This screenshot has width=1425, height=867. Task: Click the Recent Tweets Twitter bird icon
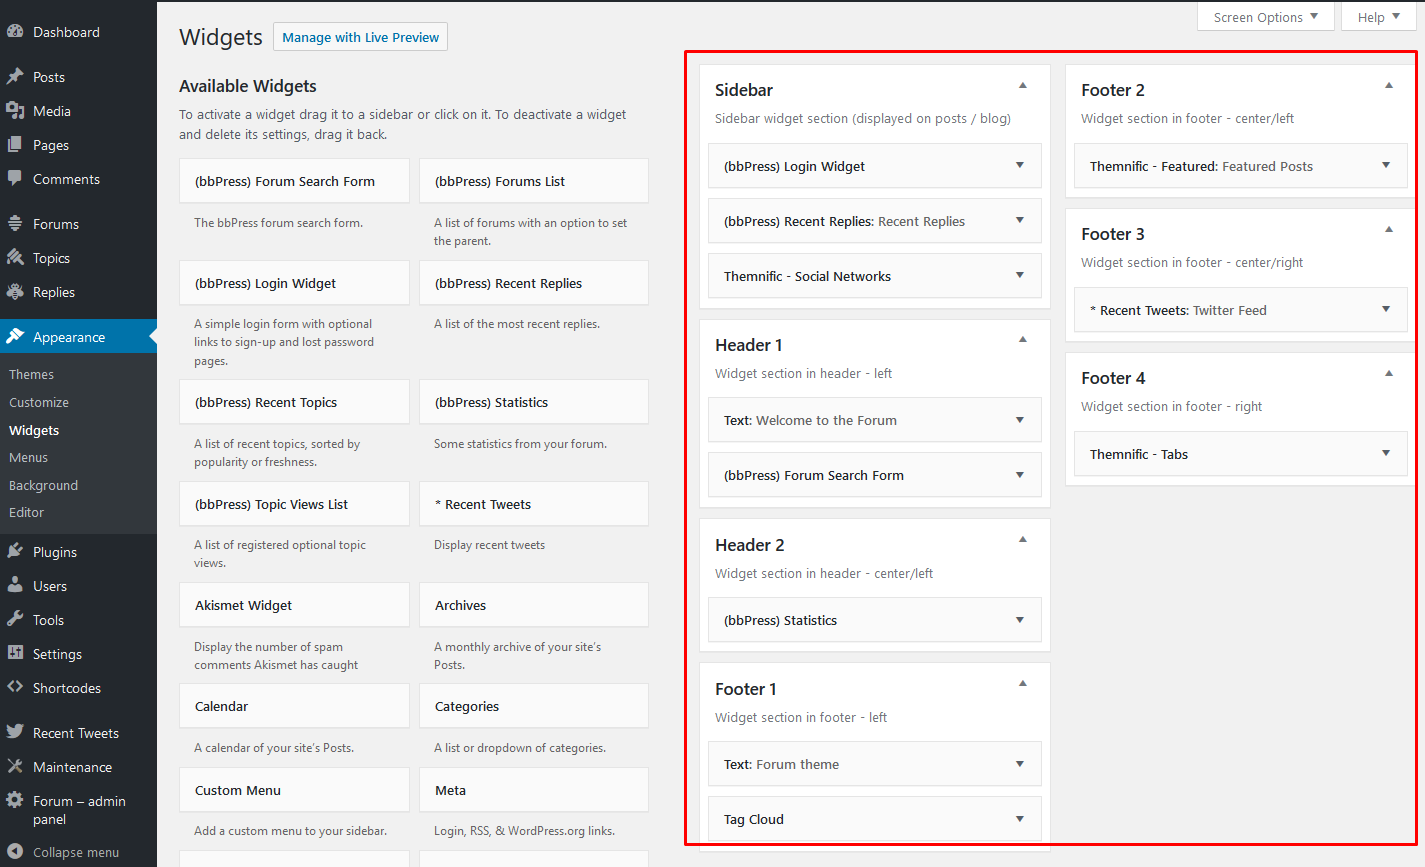point(15,733)
